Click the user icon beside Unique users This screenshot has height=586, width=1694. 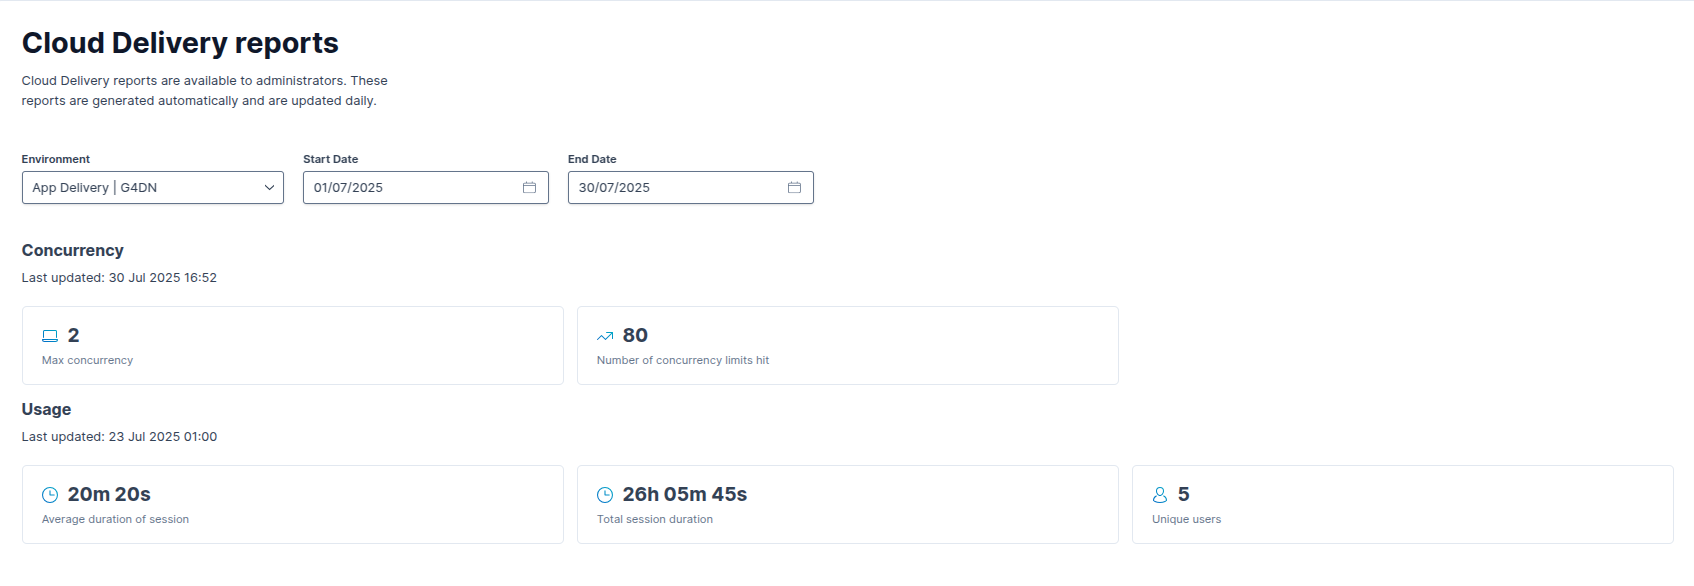[x=1160, y=495]
